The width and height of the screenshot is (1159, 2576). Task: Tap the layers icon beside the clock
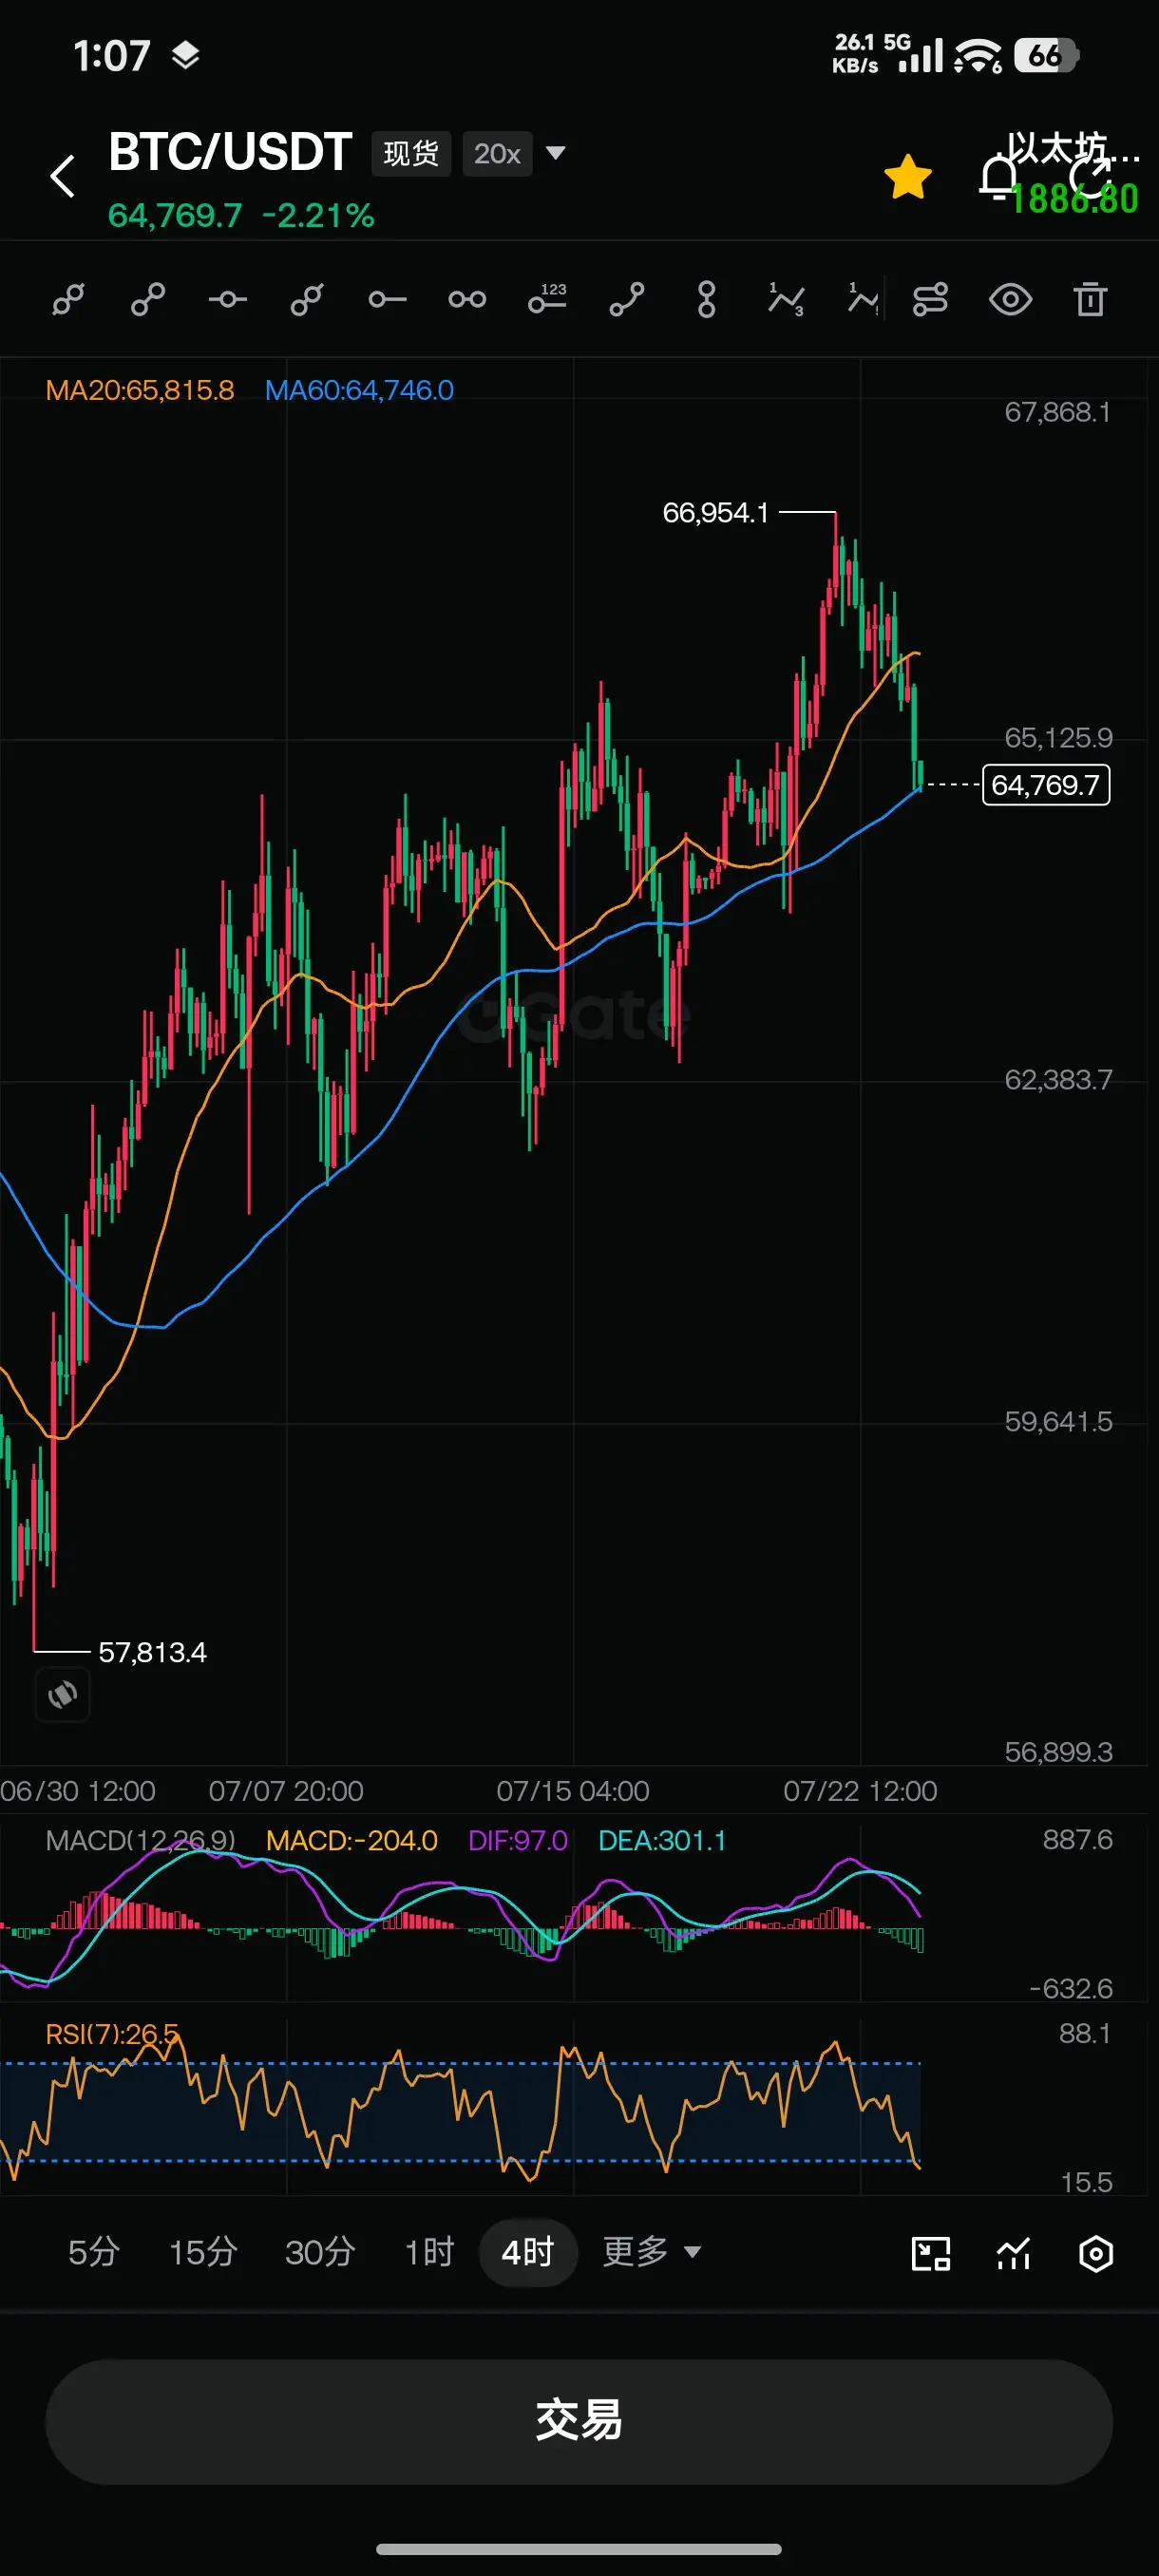(x=186, y=56)
